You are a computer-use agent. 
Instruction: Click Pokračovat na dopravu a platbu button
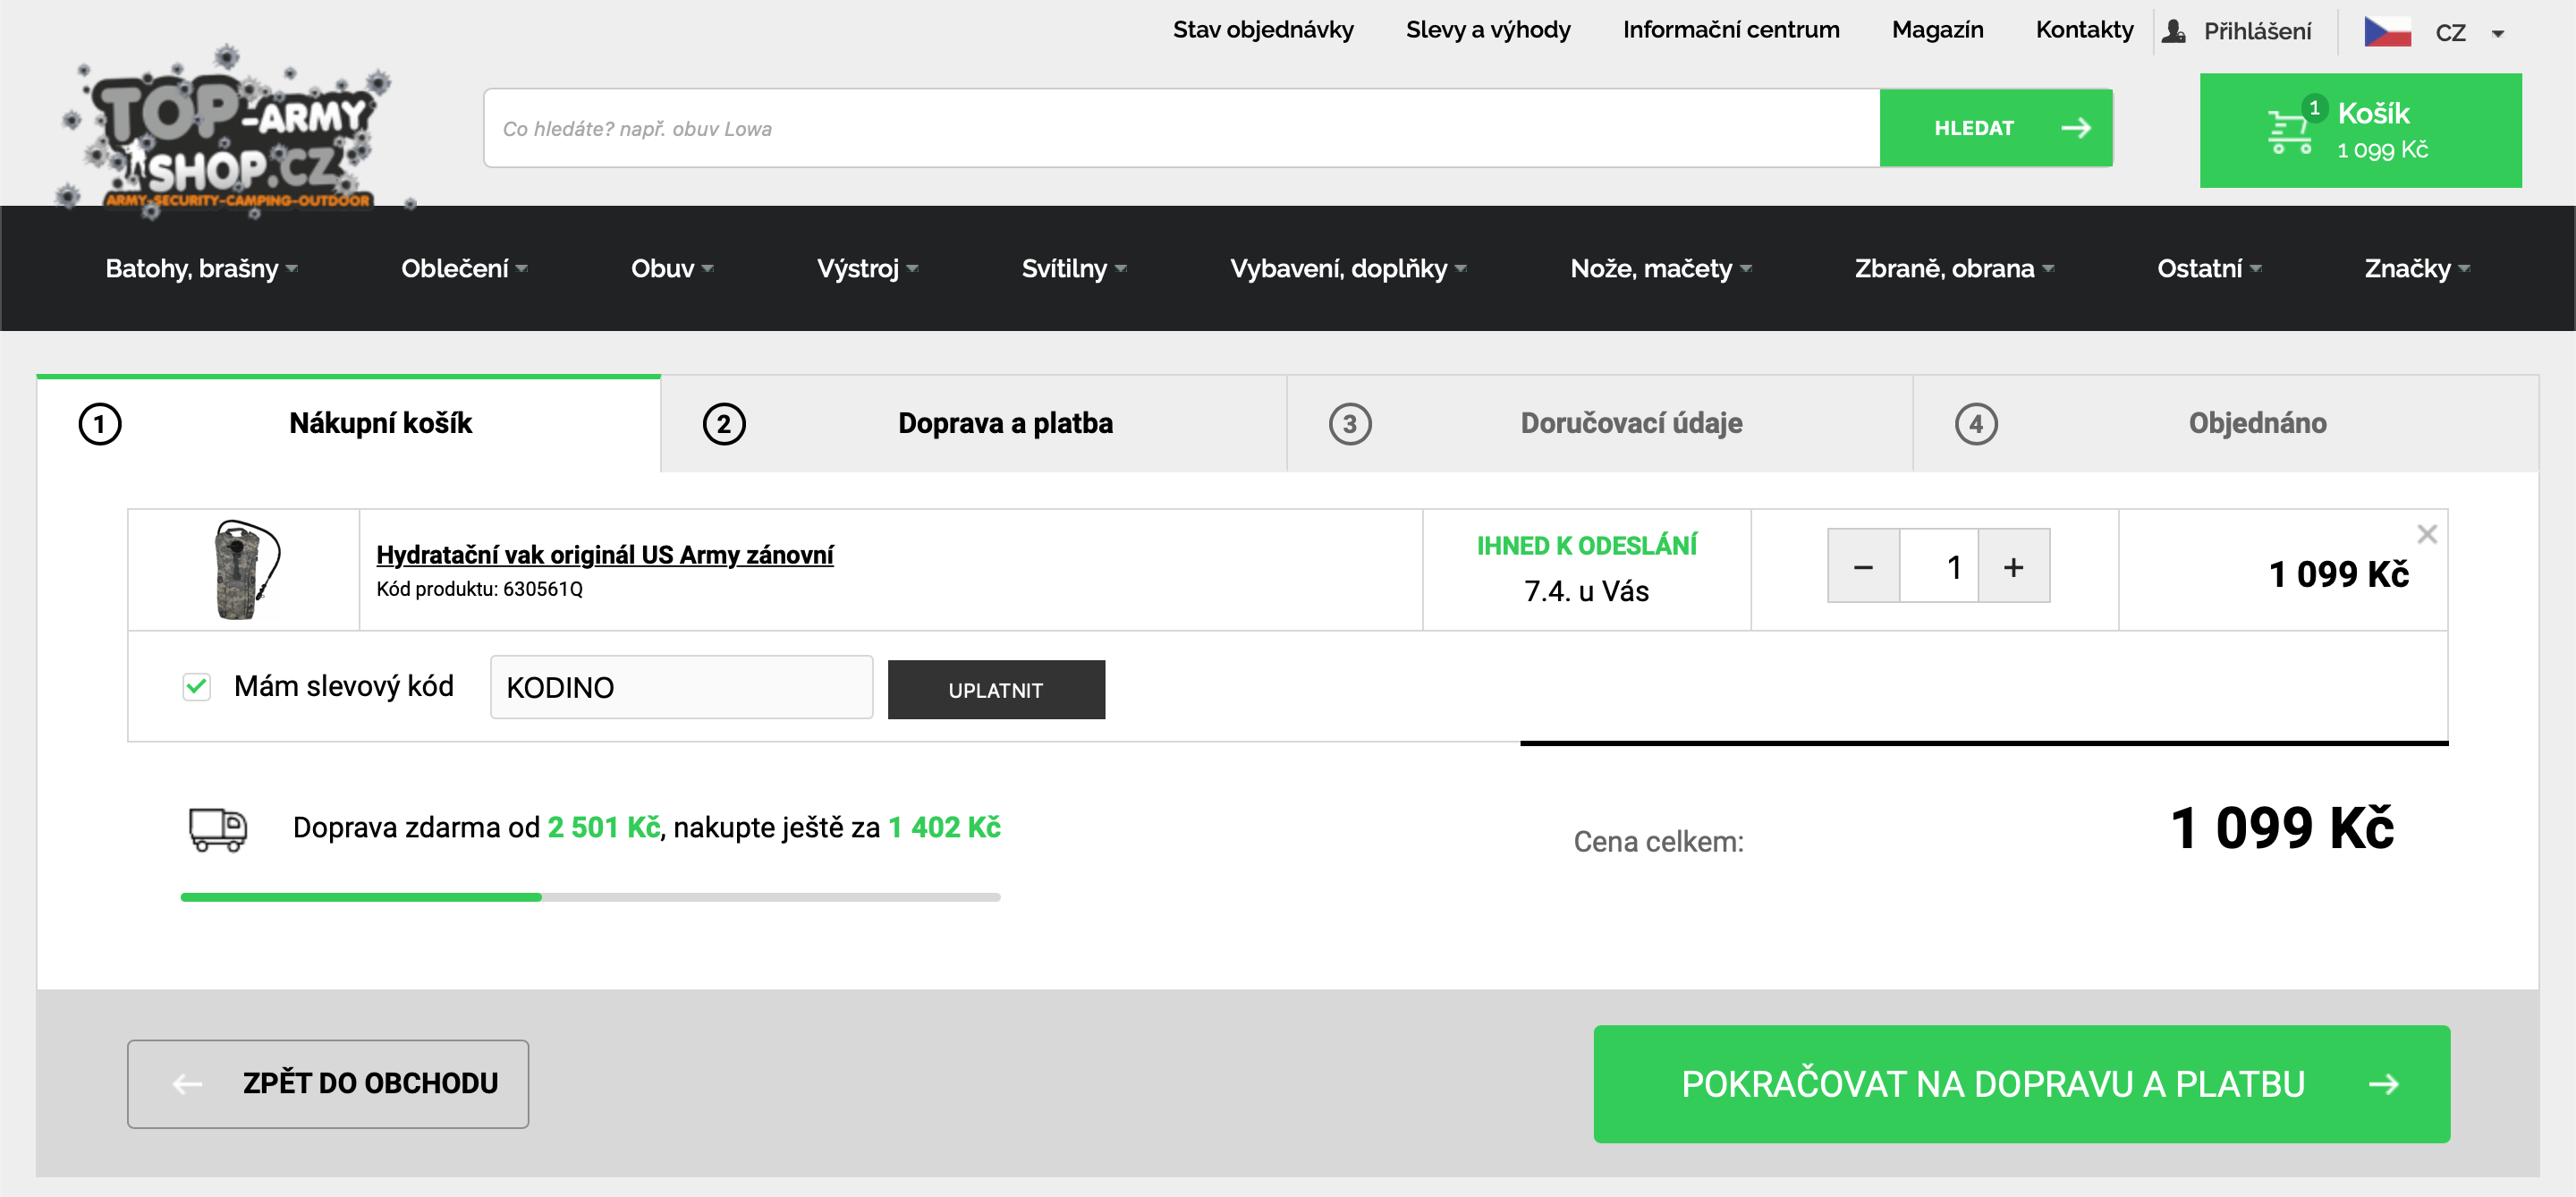(2020, 1083)
